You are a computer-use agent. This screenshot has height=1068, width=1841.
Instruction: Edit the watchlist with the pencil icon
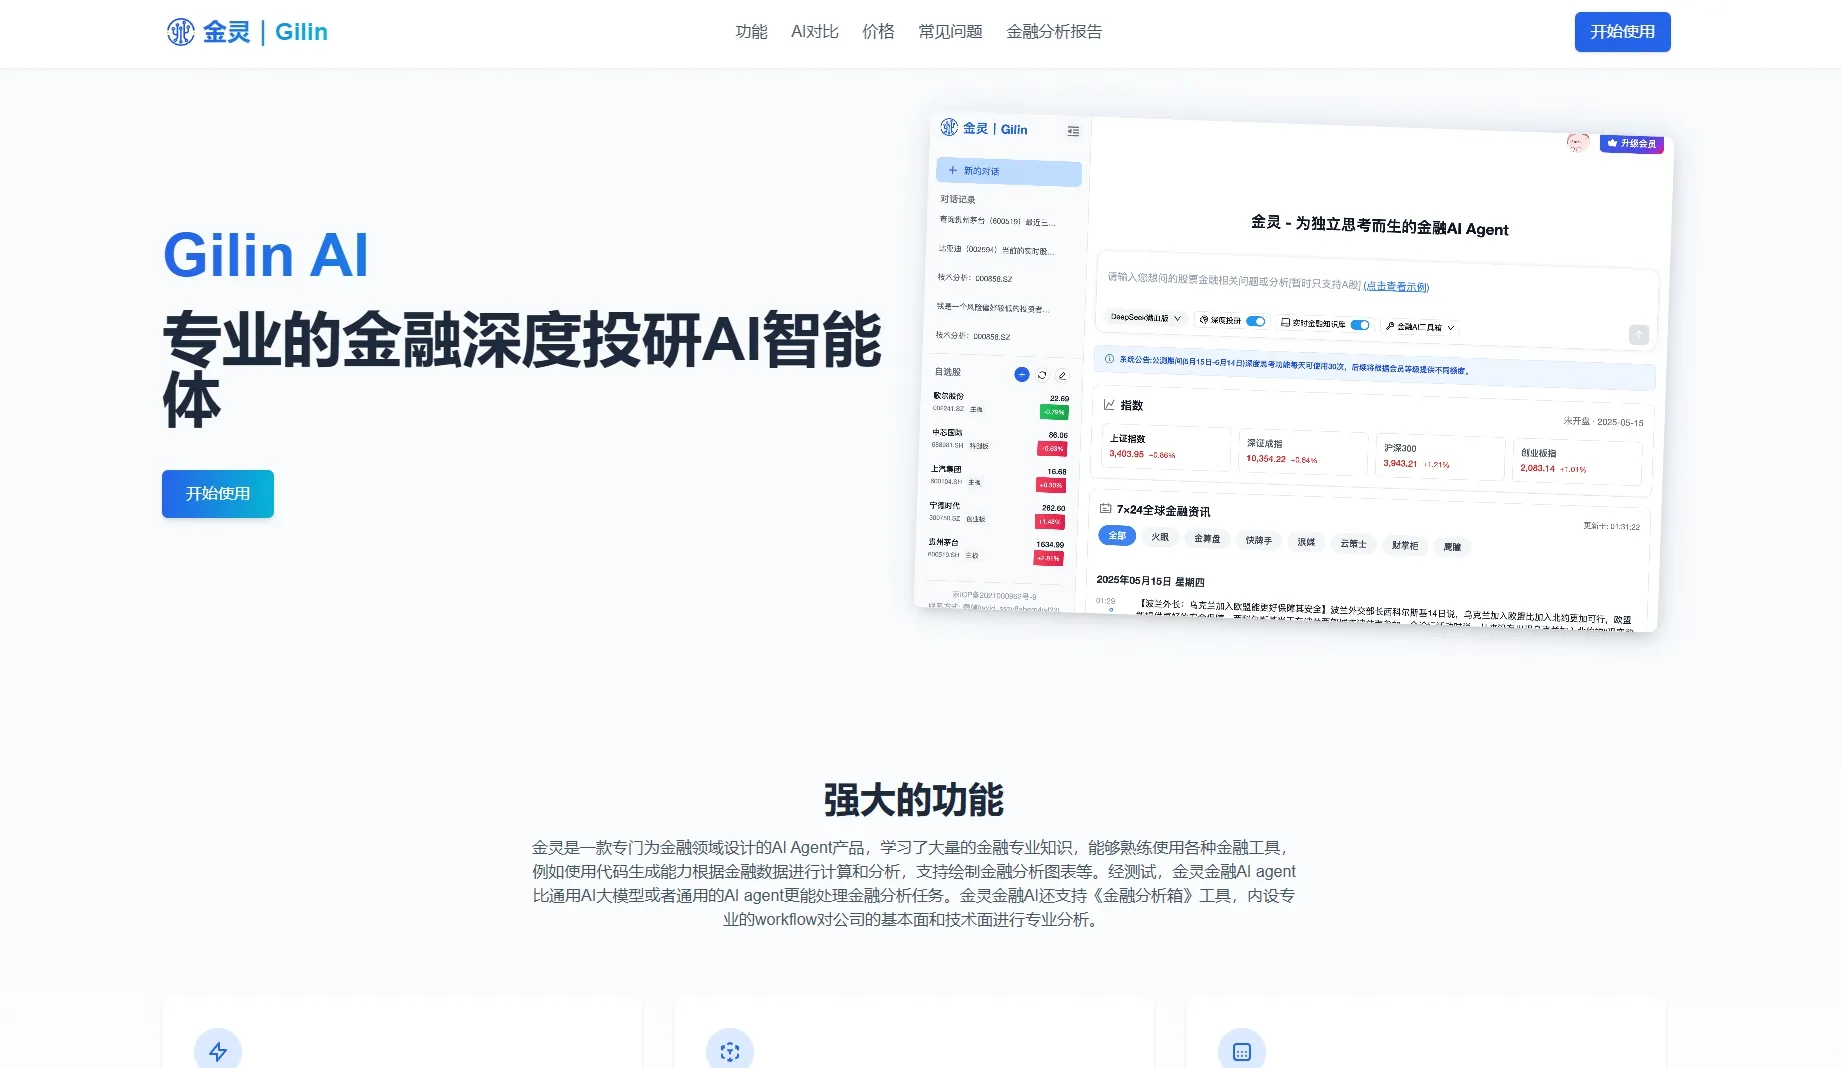[x=1062, y=375]
